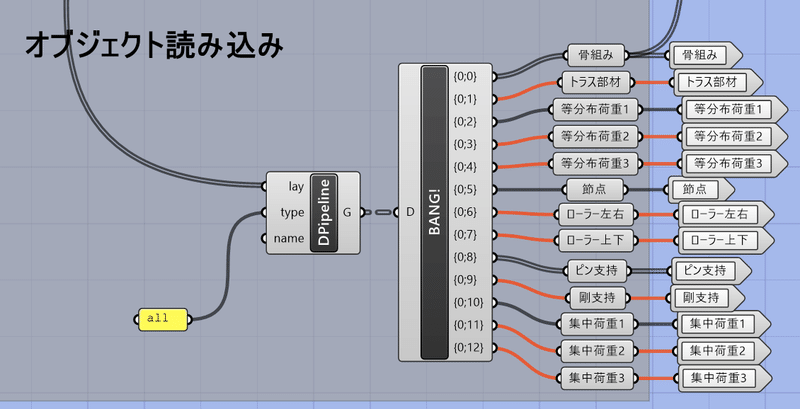
Task: Click the {0;4} output of BANG!
Action: (x=465, y=167)
